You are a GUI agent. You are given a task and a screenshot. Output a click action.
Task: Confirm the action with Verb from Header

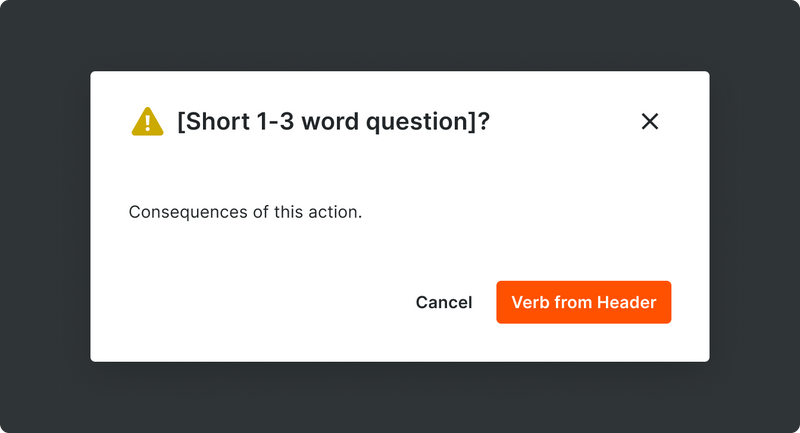coord(583,302)
